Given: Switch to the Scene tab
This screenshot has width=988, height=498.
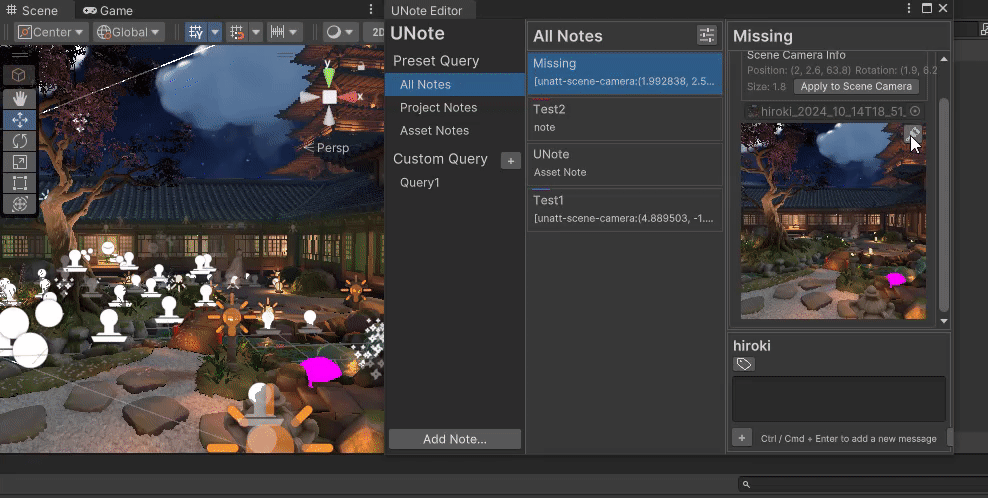Looking at the screenshot, I should 33,11.
